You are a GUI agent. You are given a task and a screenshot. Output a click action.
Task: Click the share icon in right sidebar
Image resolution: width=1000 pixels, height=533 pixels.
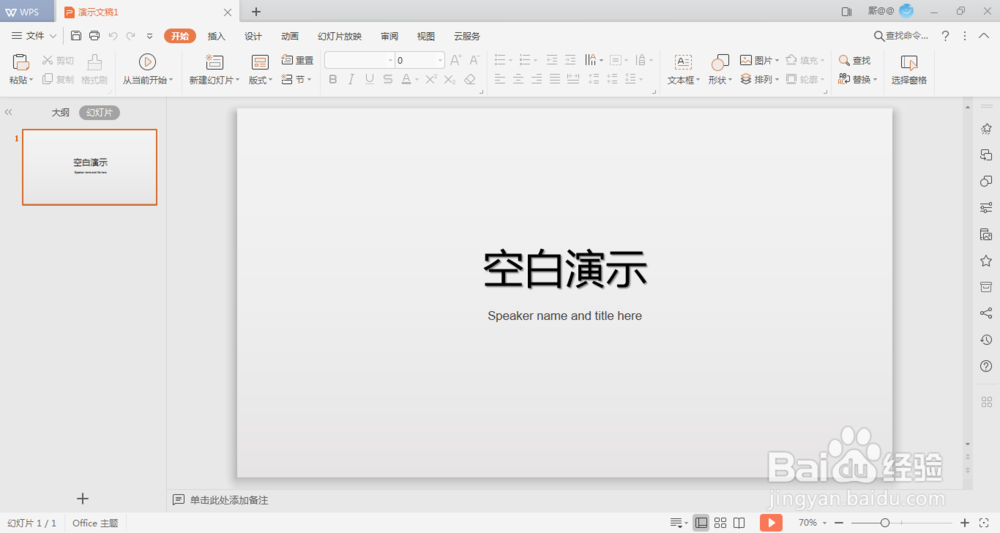pos(986,312)
